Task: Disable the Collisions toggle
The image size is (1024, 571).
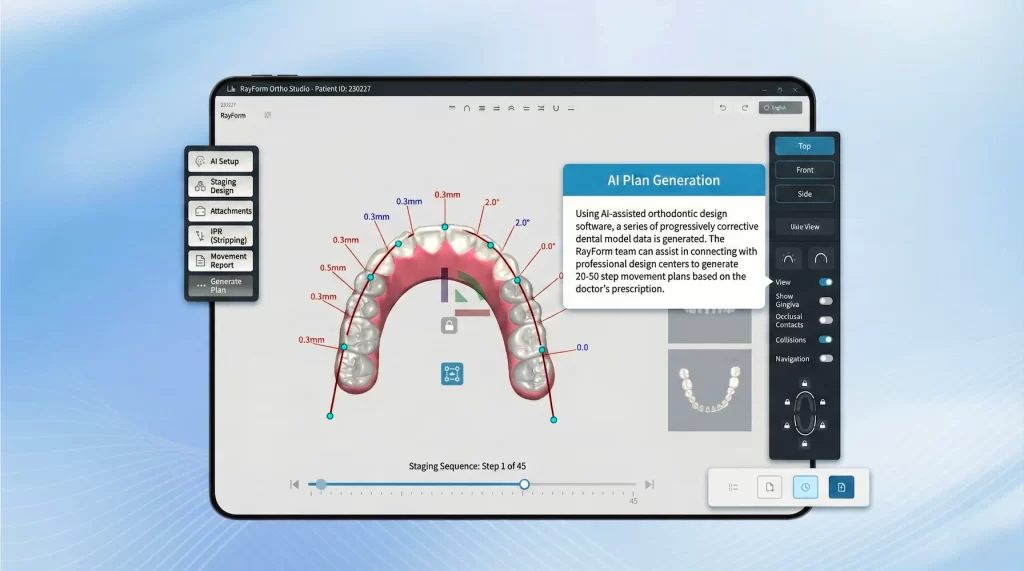Action: (825, 340)
